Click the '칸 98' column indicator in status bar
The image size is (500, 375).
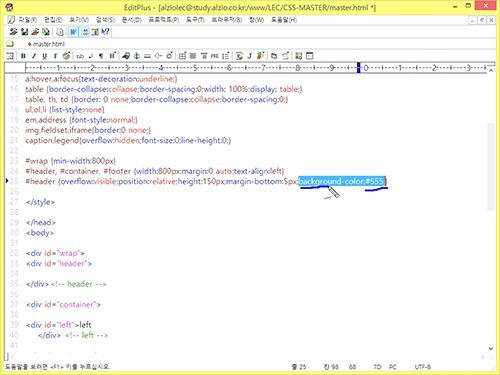coord(331,367)
